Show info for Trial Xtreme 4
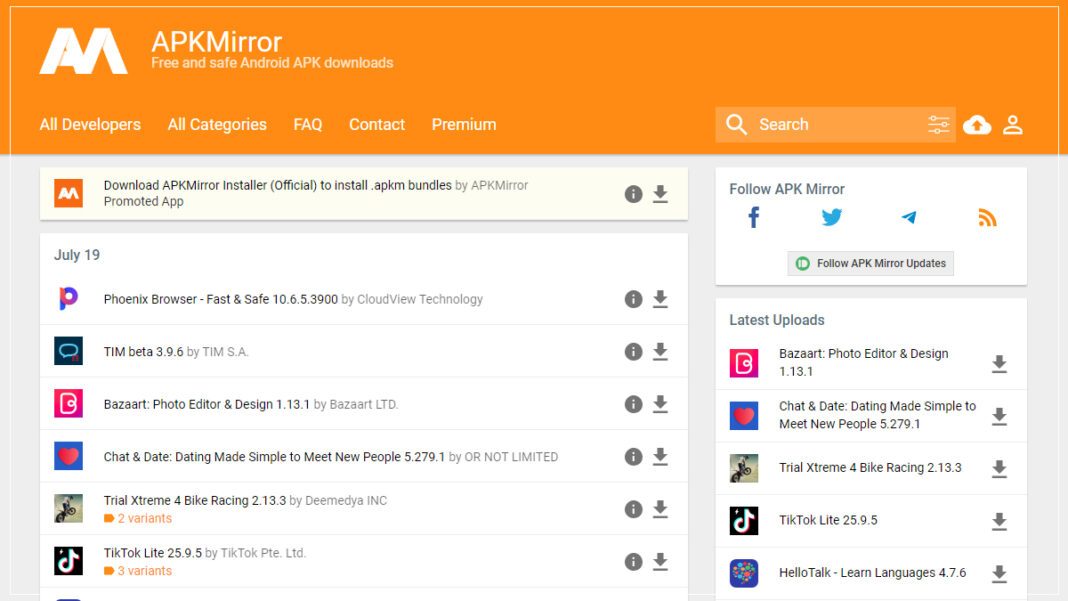Screen dimensions: 1068x601 click(x=633, y=509)
